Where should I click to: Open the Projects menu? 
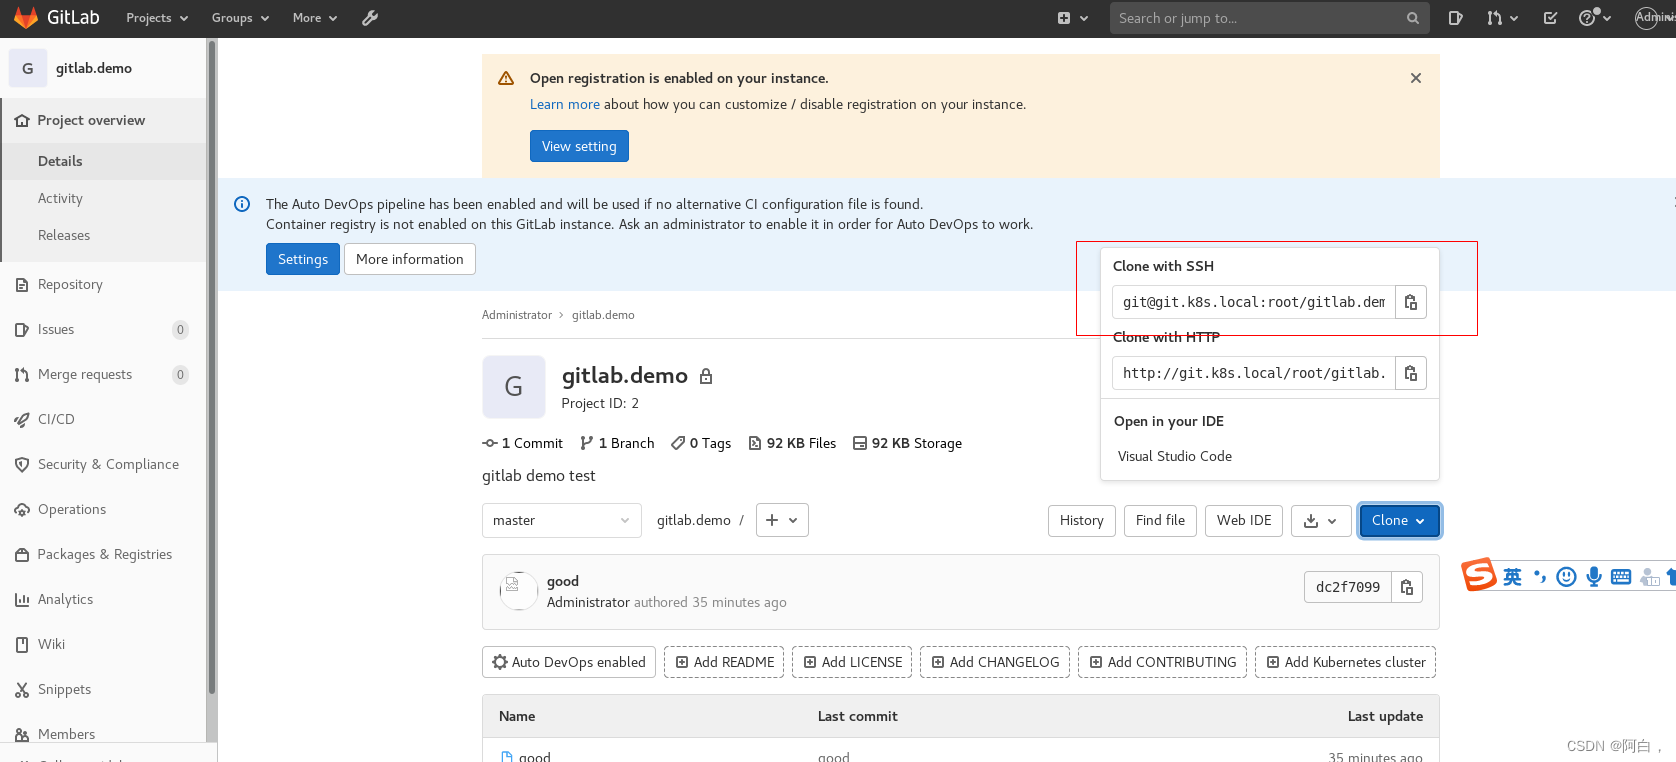point(157,18)
